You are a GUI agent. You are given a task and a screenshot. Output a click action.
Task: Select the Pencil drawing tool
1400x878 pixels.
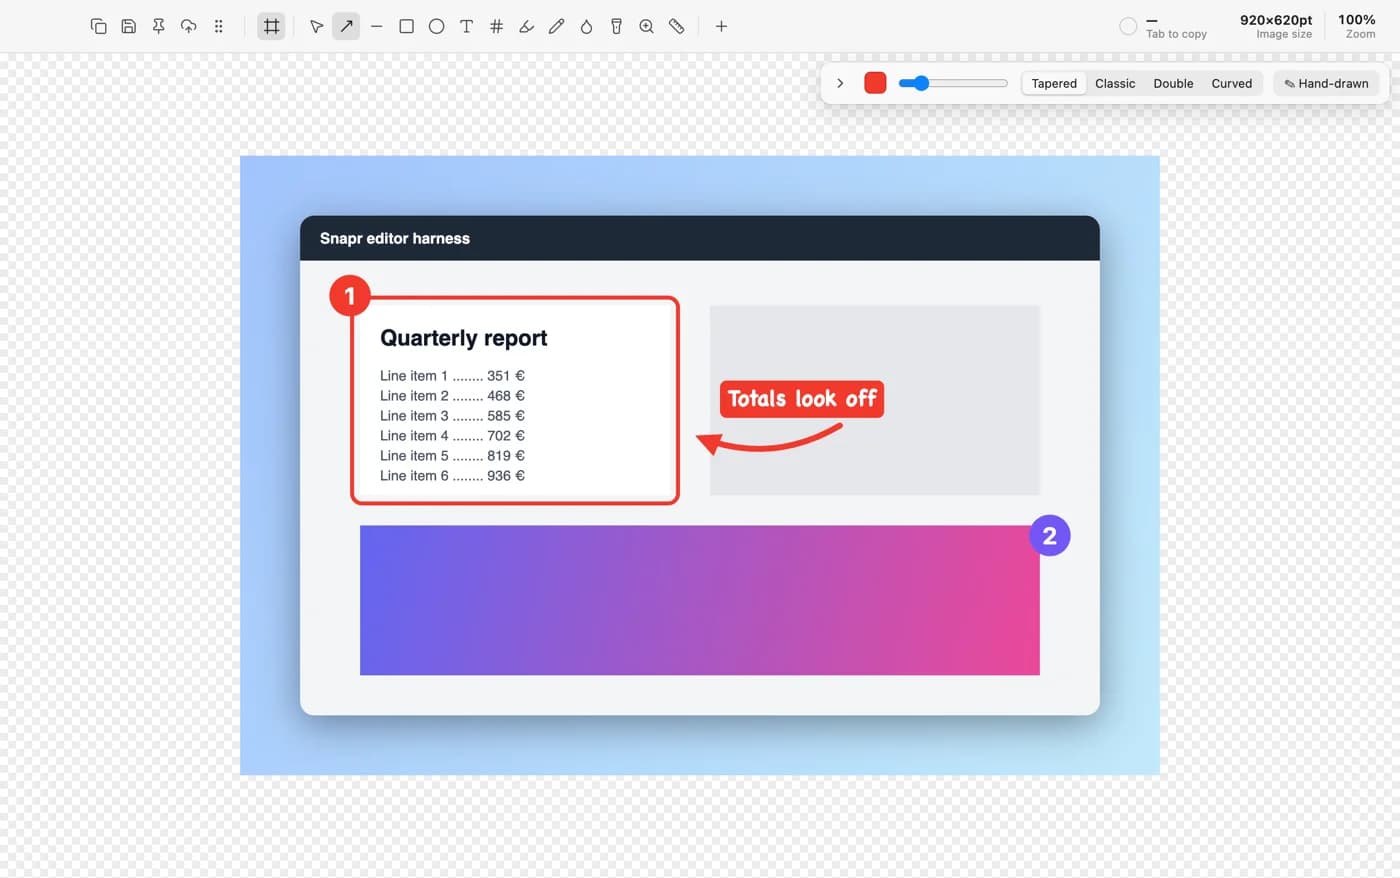click(556, 26)
